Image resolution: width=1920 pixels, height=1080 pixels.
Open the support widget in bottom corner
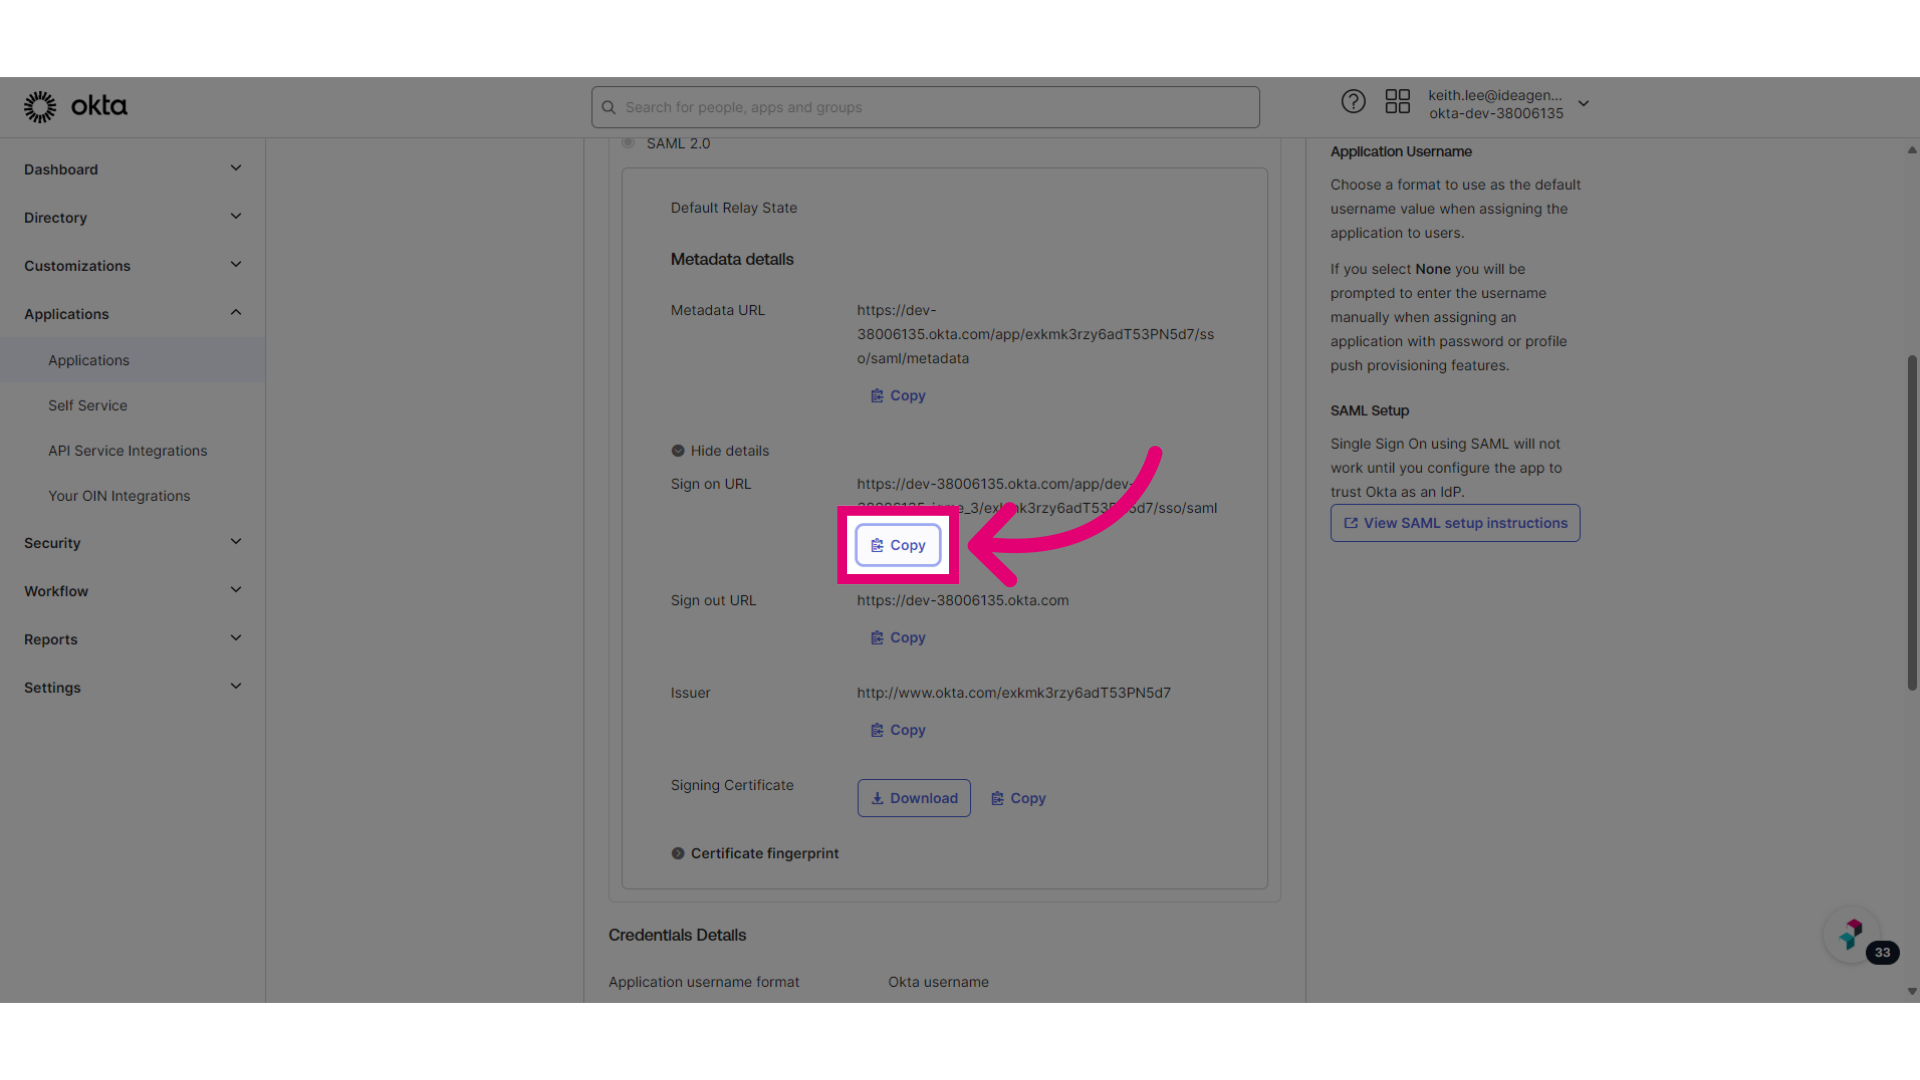pos(1850,934)
